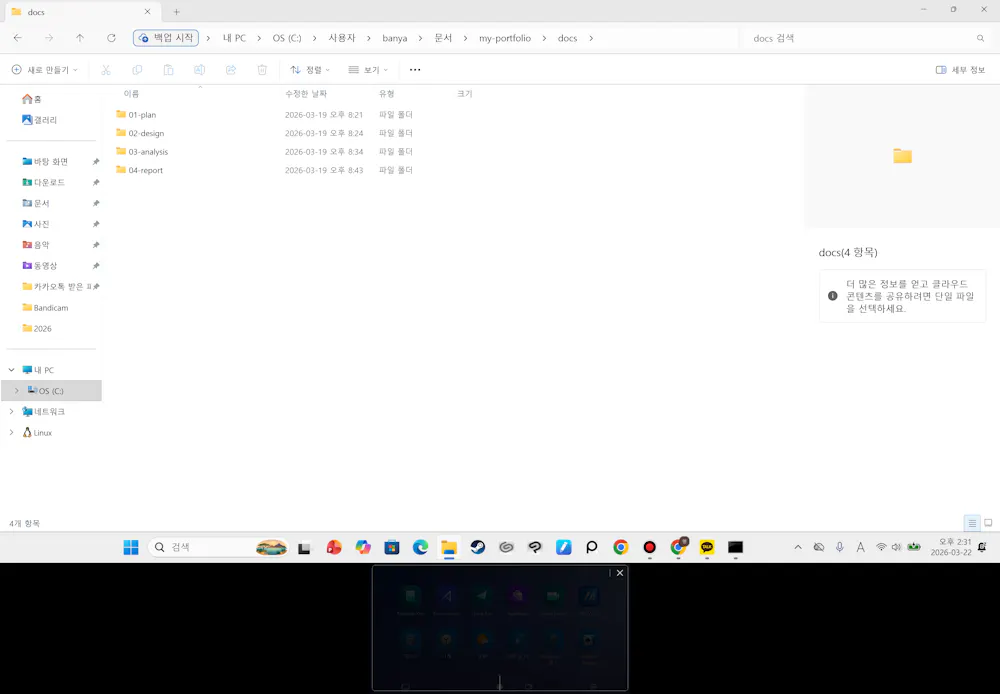The height and width of the screenshot is (694, 1000).
Task: Open the notification bell in the system tray
Action: pos(982,547)
